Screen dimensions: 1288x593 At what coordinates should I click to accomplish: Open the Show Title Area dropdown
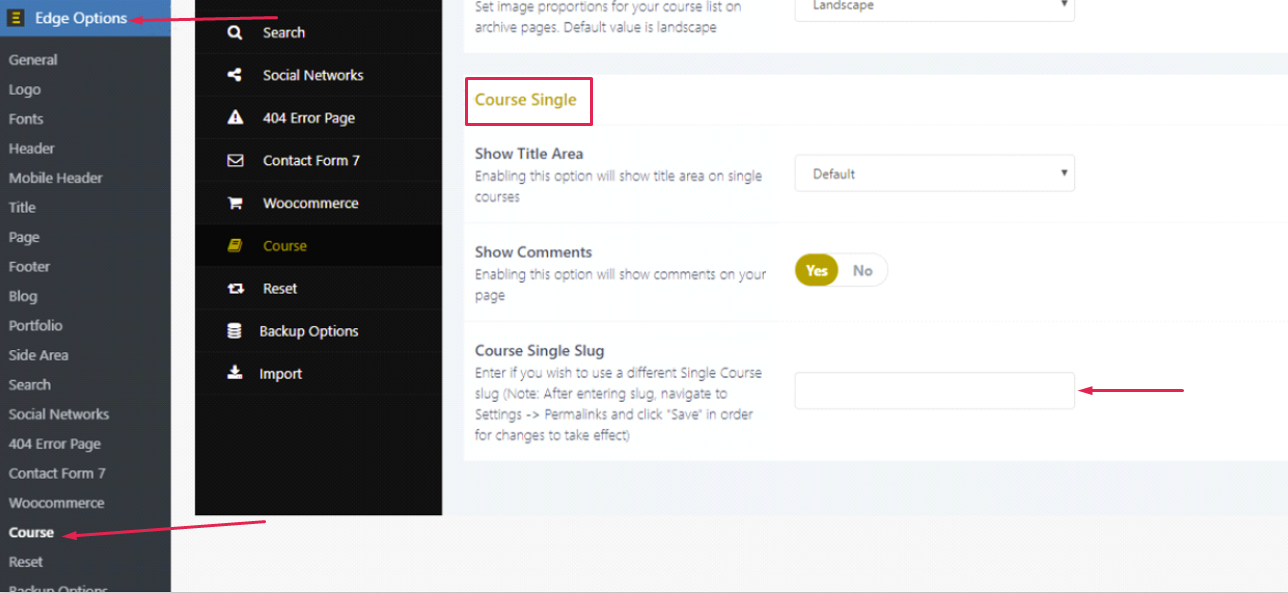coord(934,174)
